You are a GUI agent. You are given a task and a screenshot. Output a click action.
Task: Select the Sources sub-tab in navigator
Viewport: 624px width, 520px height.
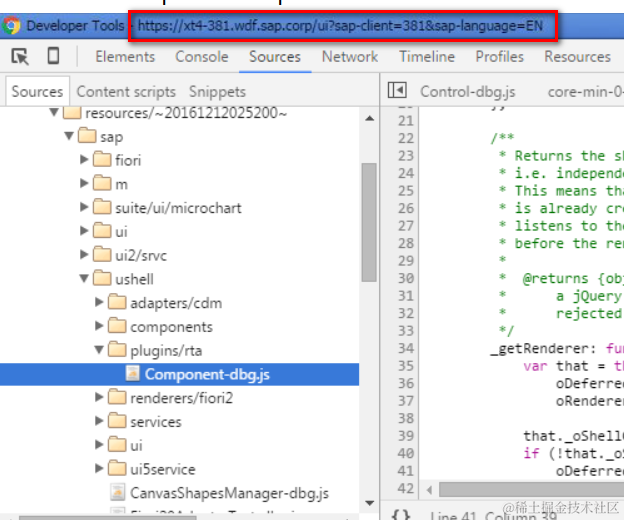click(37, 92)
